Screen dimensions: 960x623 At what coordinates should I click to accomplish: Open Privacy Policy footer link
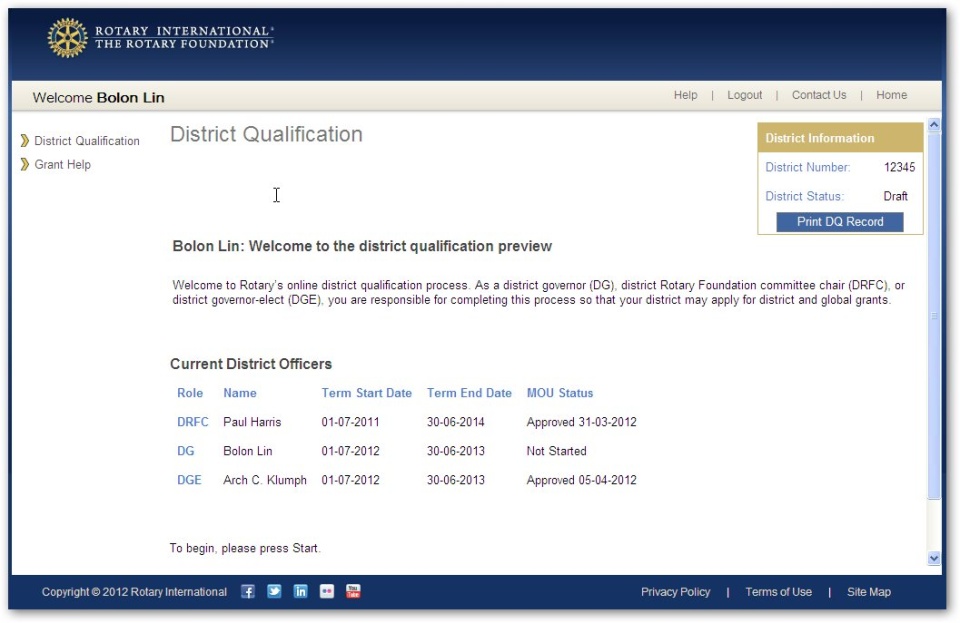pyautogui.click(x=675, y=592)
